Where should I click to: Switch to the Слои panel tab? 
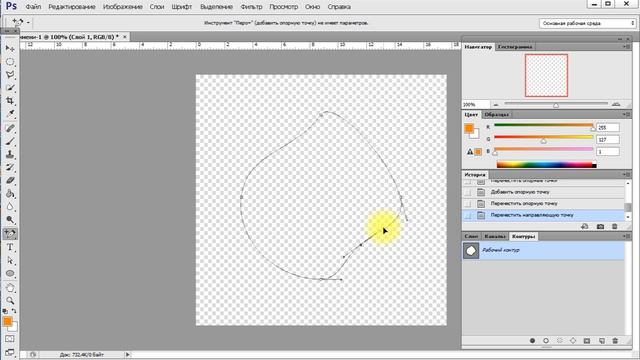pyautogui.click(x=471, y=236)
